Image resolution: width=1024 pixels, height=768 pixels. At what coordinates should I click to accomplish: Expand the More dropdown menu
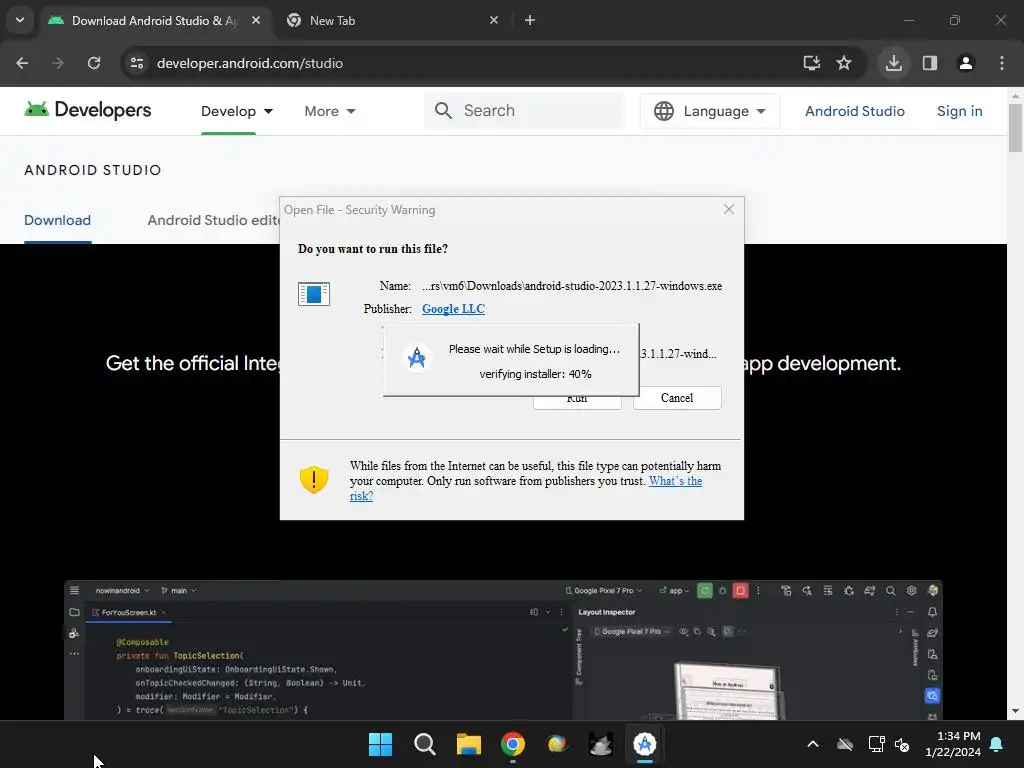point(330,111)
